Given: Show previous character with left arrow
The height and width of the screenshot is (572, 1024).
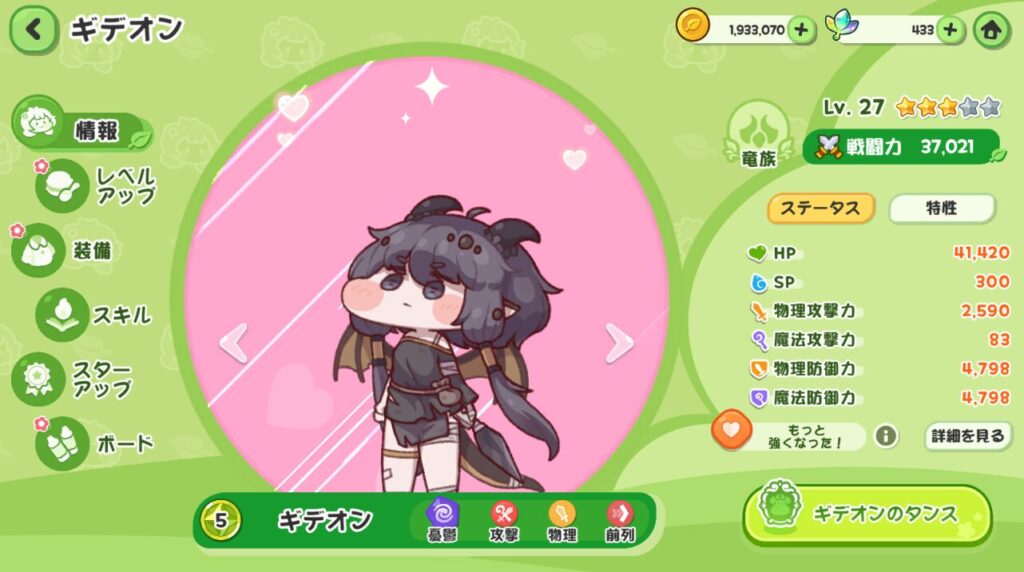Looking at the screenshot, I should [x=234, y=342].
